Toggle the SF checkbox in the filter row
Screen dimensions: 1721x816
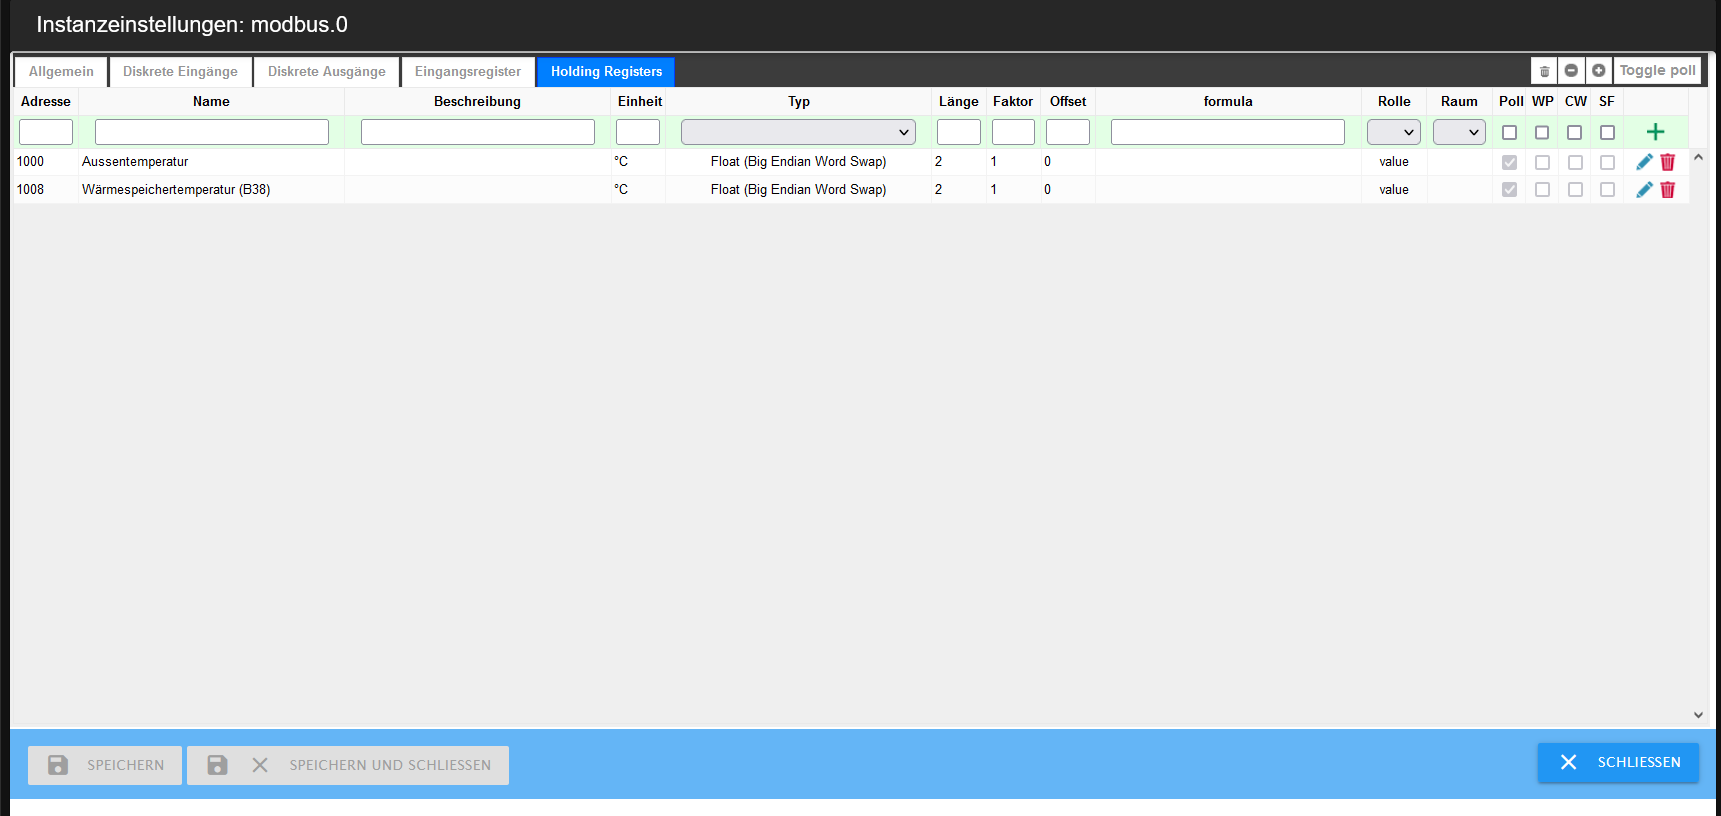pyautogui.click(x=1607, y=132)
